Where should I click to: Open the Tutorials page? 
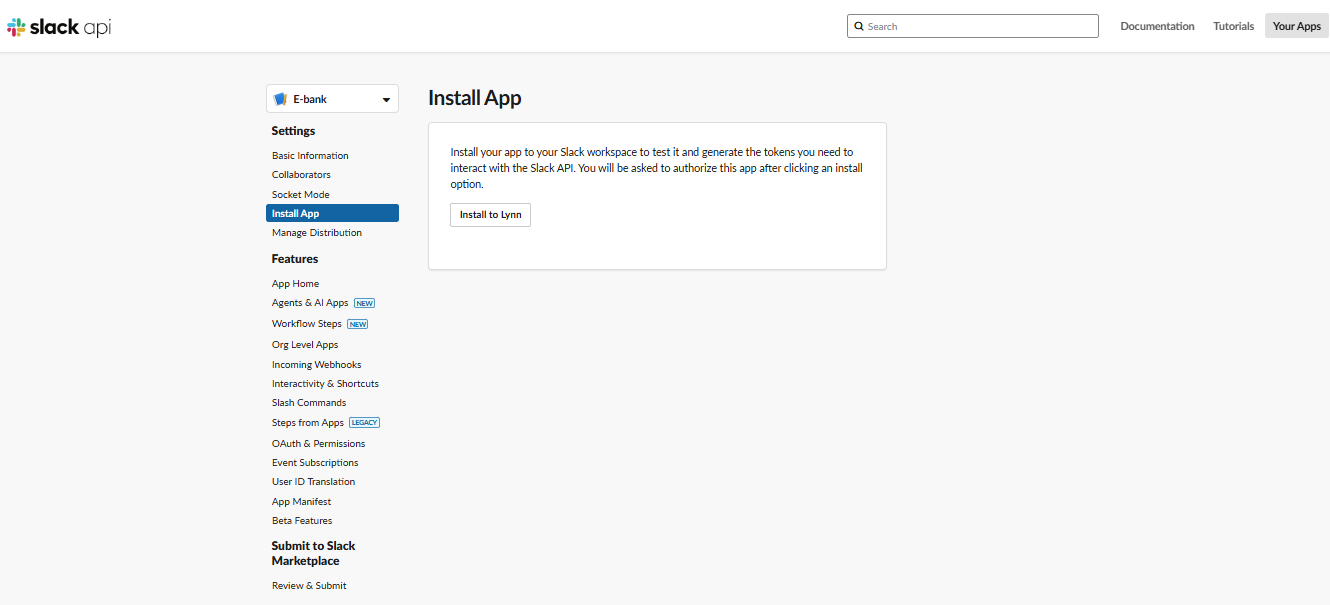pyautogui.click(x=1233, y=26)
